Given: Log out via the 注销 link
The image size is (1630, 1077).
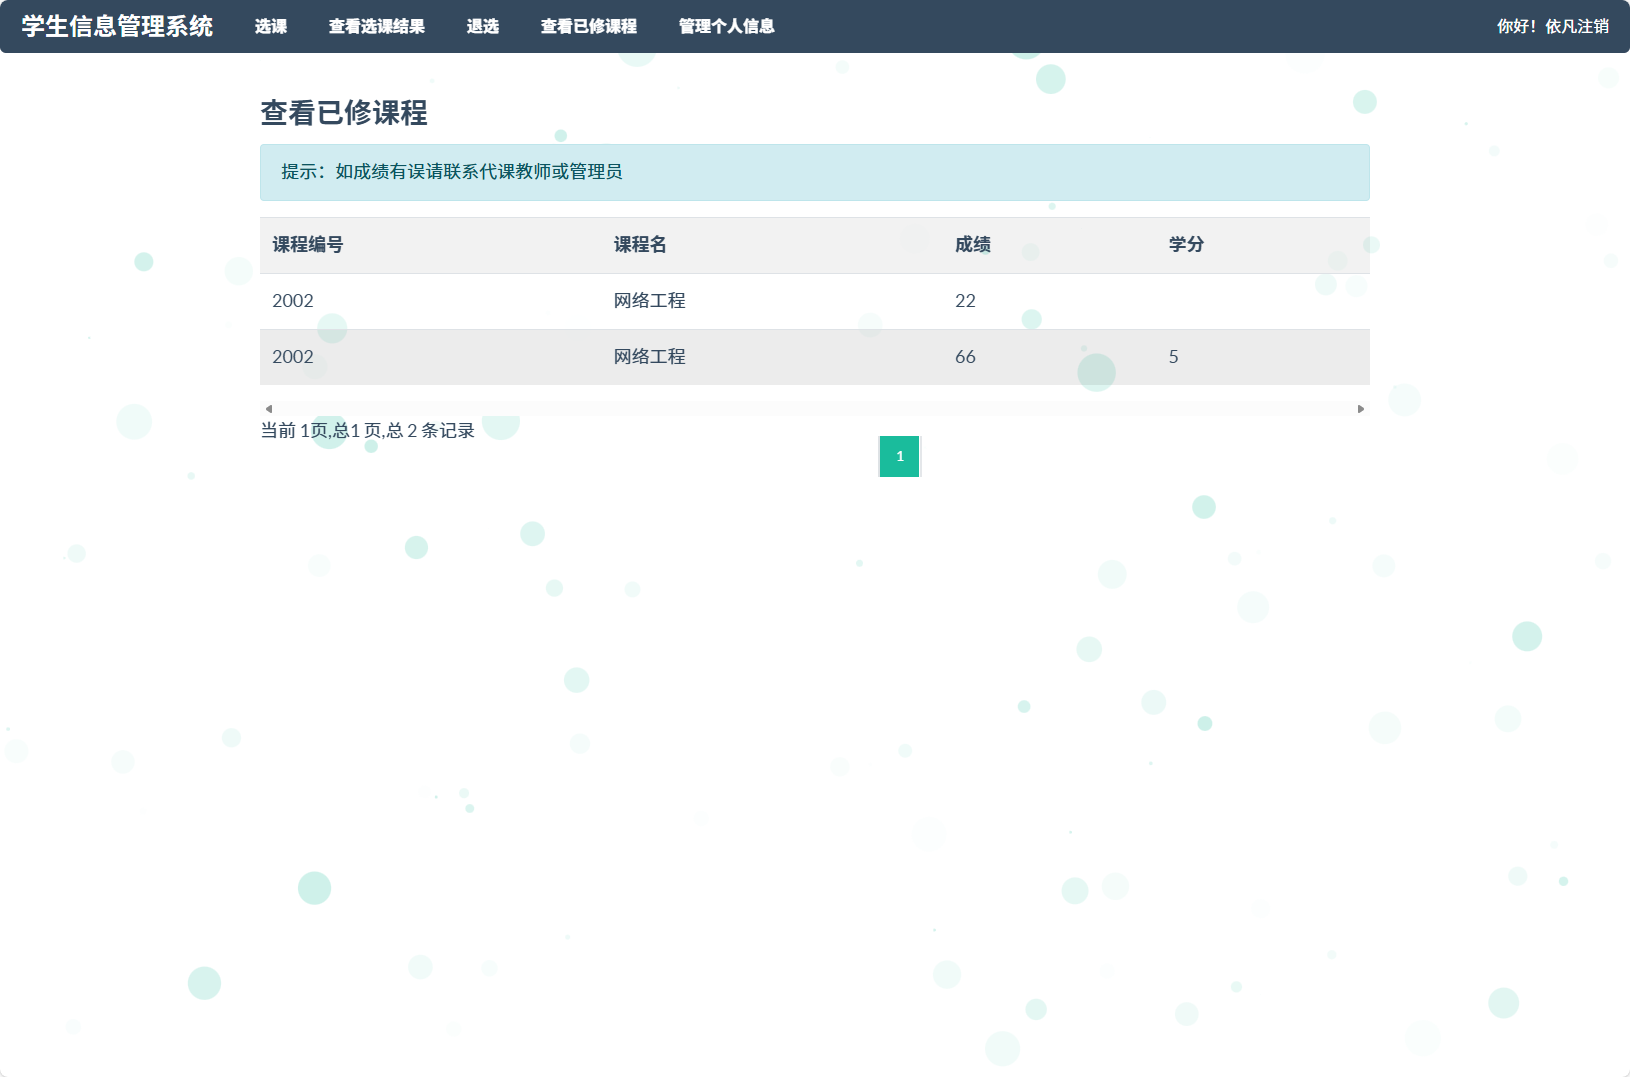Looking at the screenshot, I should pyautogui.click(x=1594, y=27).
